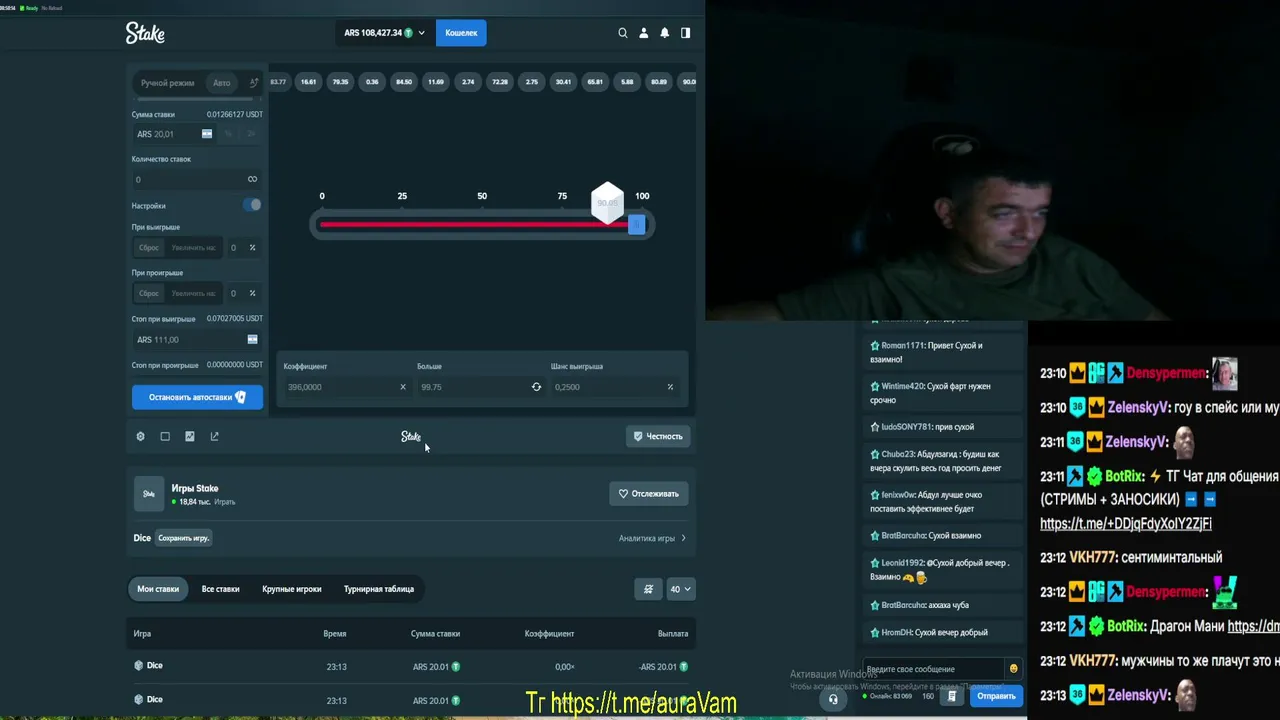Open the user profile icon

pos(644,33)
